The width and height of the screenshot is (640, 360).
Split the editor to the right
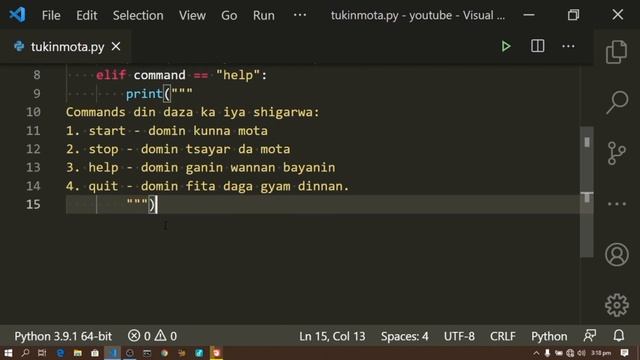coord(538,46)
